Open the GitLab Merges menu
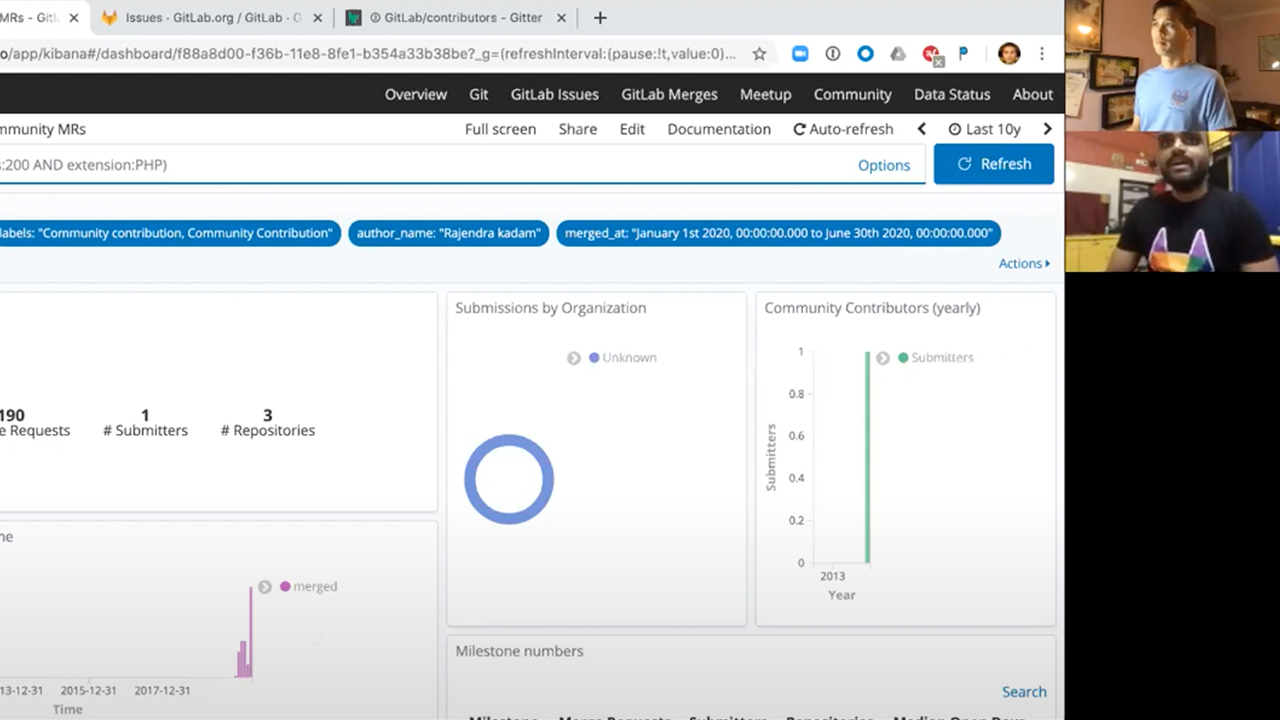This screenshot has width=1280, height=720. click(669, 94)
